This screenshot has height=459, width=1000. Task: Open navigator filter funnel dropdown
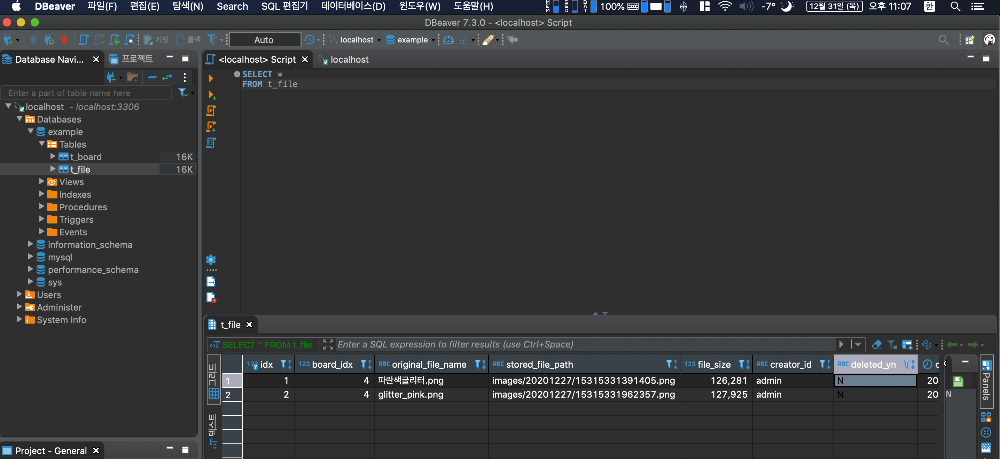point(184,93)
